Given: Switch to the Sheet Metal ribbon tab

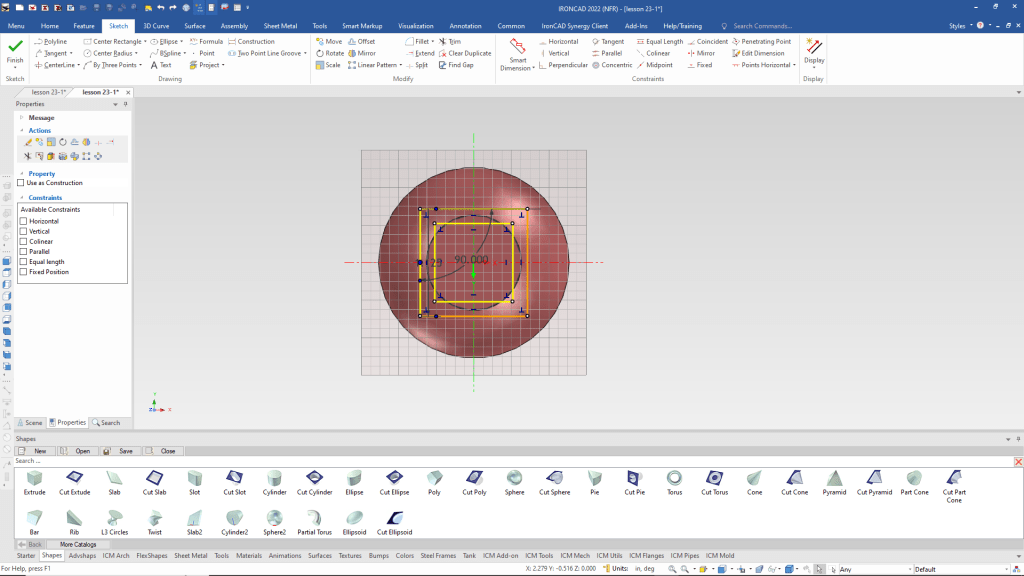Looking at the screenshot, I should coord(280,25).
